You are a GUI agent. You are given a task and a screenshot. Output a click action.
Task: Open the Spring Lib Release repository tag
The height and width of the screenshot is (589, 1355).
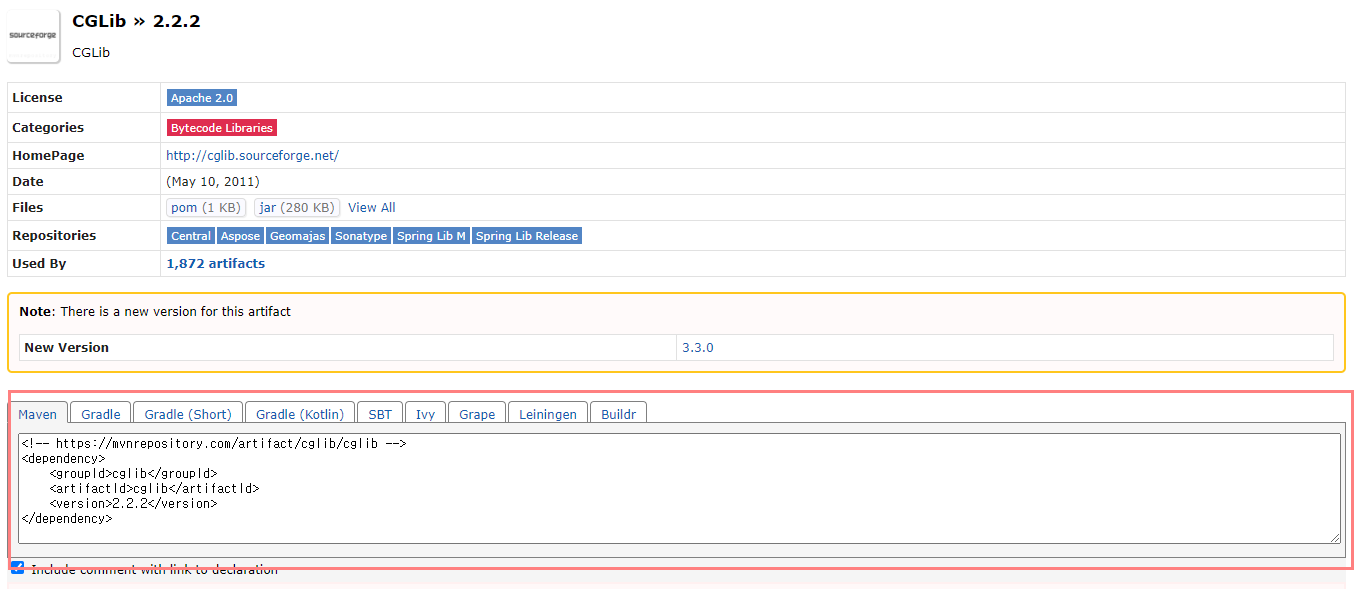pyautogui.click(x=527, y=236)
